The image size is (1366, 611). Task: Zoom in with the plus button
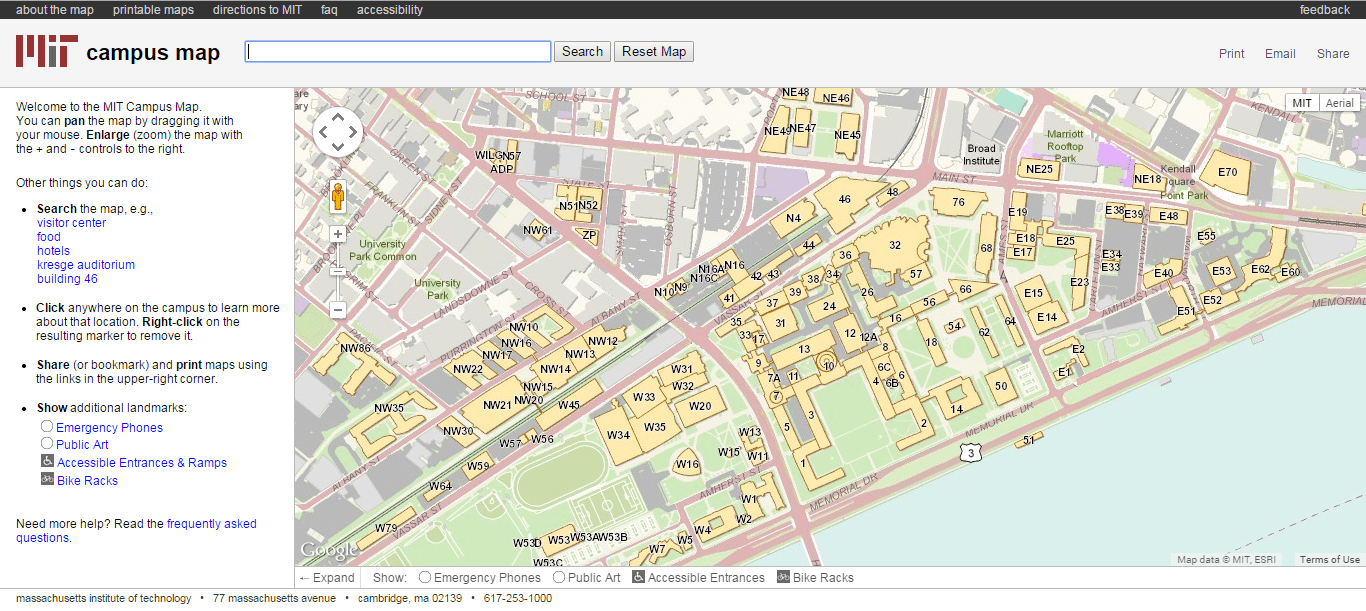(338, 234)
